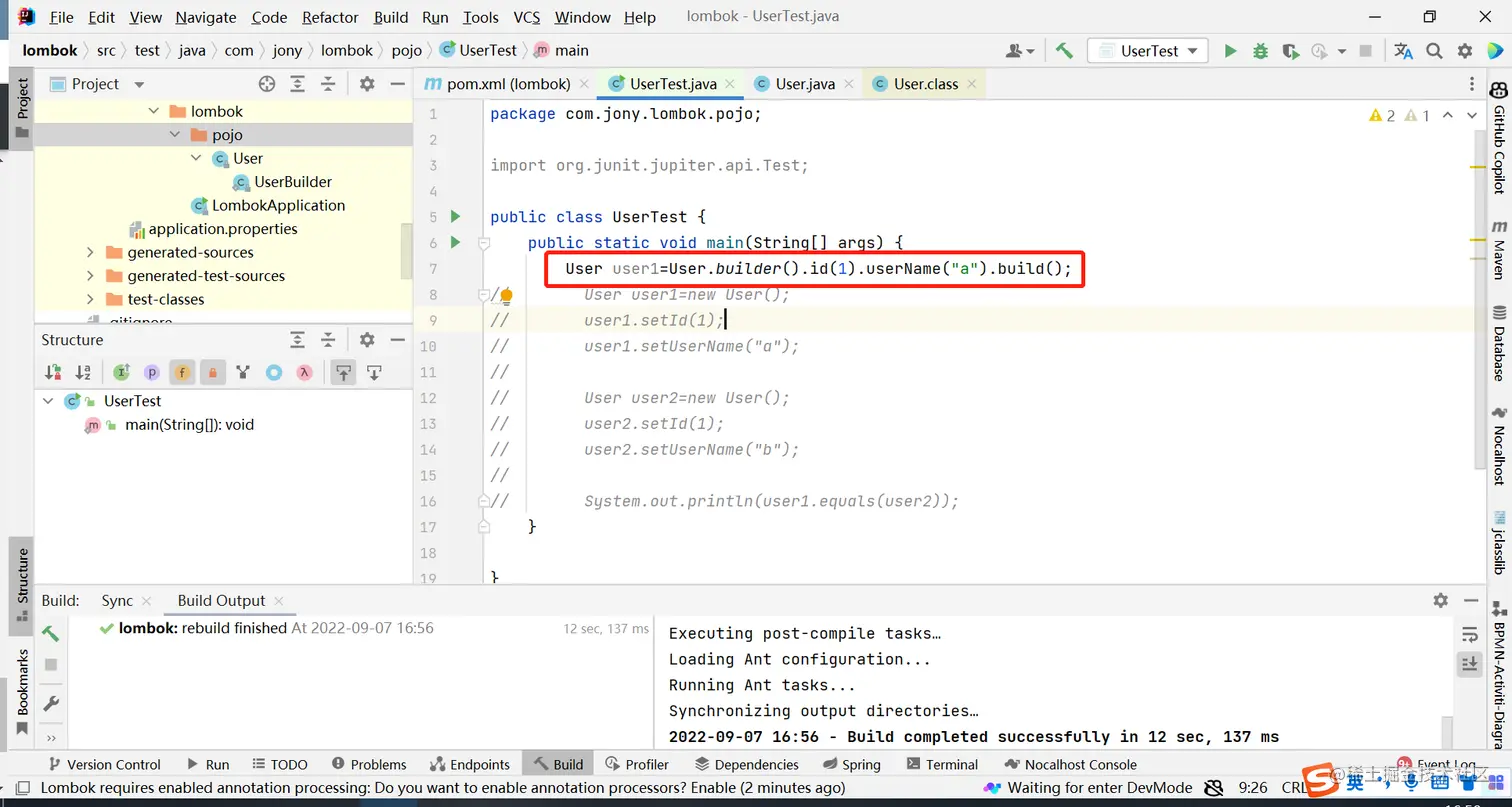Viewport: 1512px width, 807px height.
Task: Toggle Show Properties in Structure toolbar
Action: tap(152, 373)
